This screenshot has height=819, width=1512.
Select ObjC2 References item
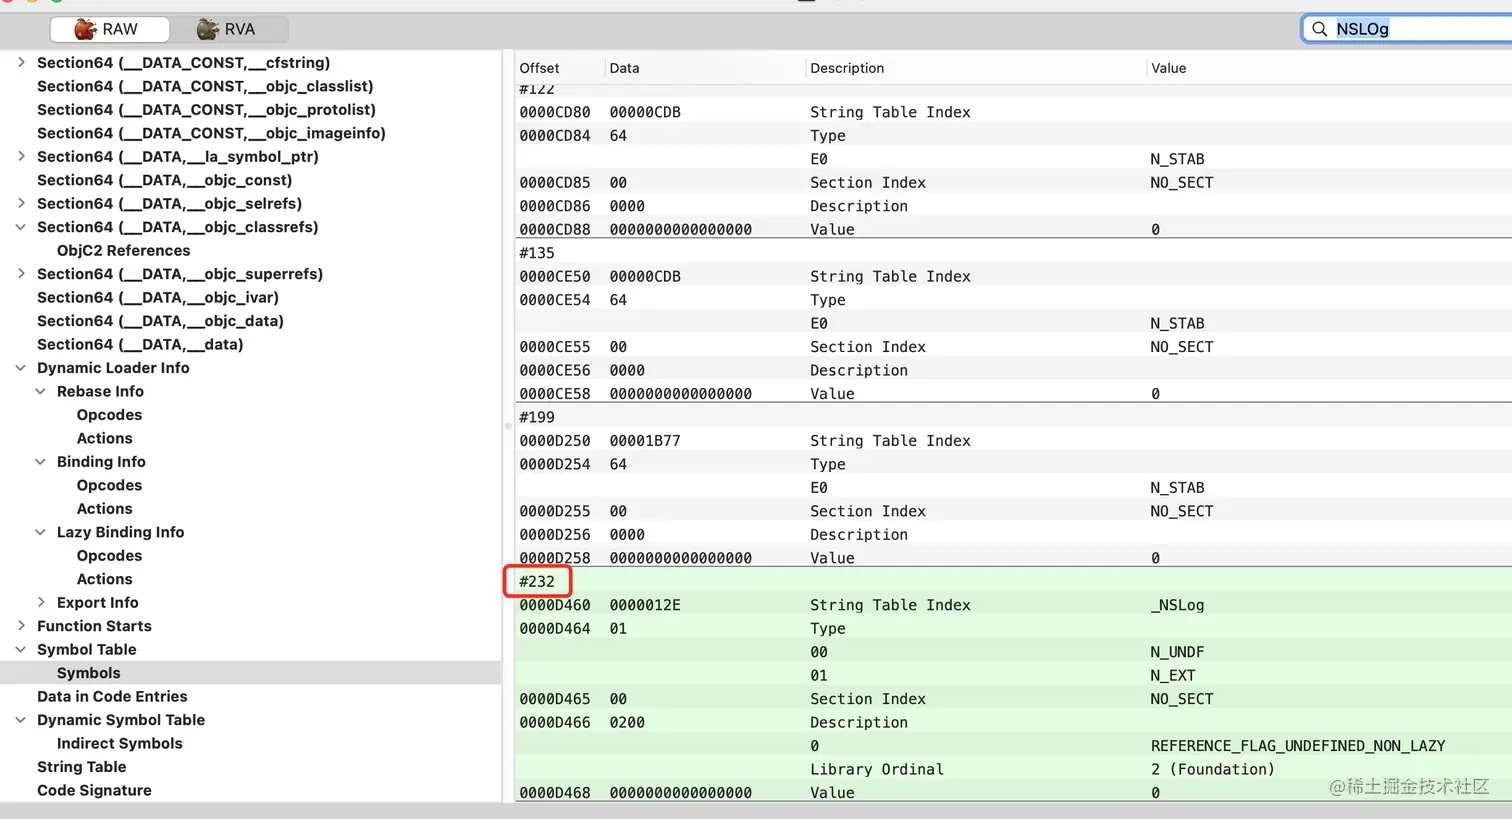coord(123,250)
